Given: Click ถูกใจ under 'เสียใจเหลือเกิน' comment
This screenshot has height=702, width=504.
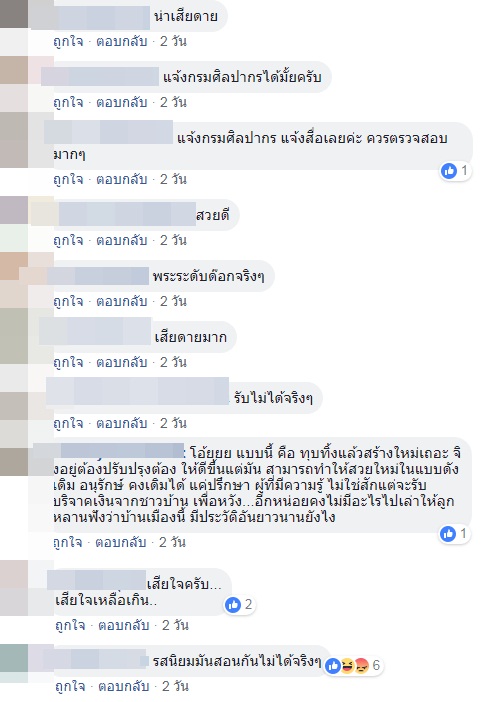Looking at the screenshot, I should click(x=70, y=625).
